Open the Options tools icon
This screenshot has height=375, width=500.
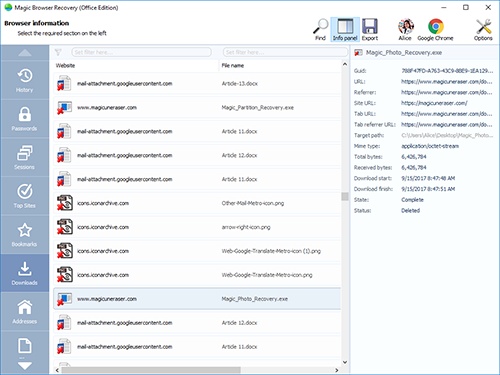(x=483, y=30)
